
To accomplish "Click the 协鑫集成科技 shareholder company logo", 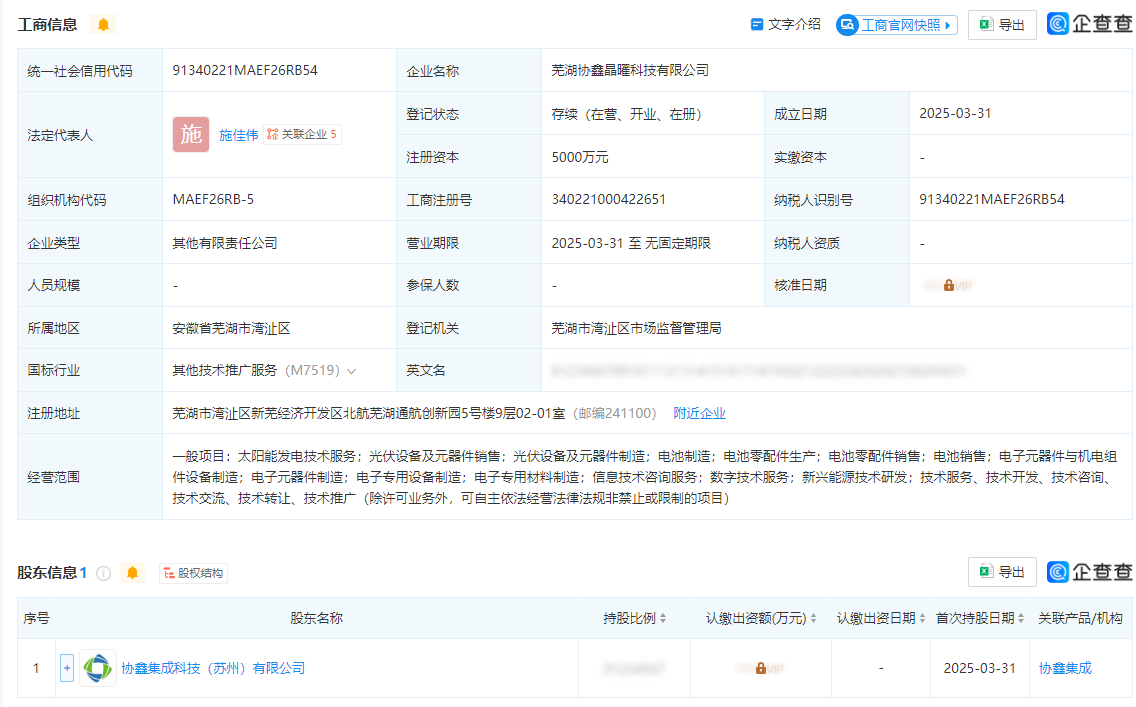I will (98, 668).
